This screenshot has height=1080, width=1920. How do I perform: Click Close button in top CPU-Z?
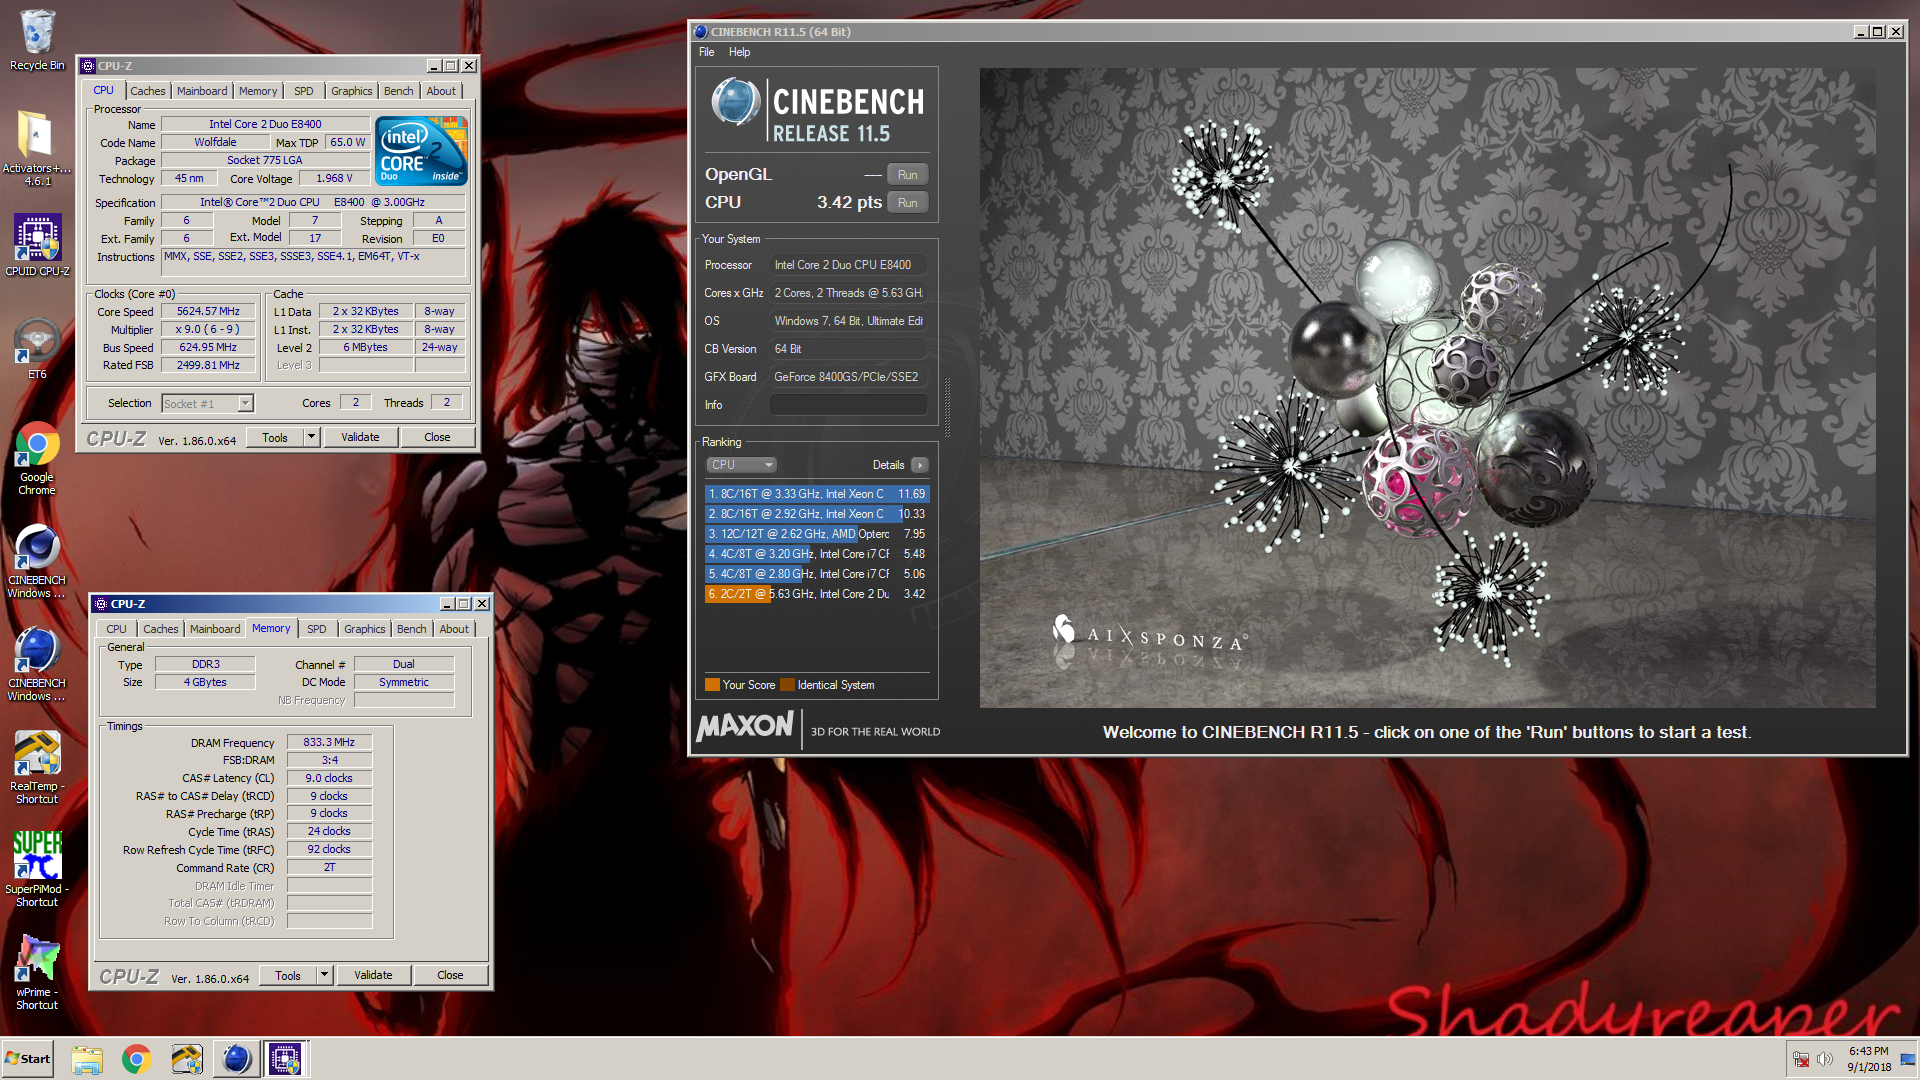(x=437, y=437)
